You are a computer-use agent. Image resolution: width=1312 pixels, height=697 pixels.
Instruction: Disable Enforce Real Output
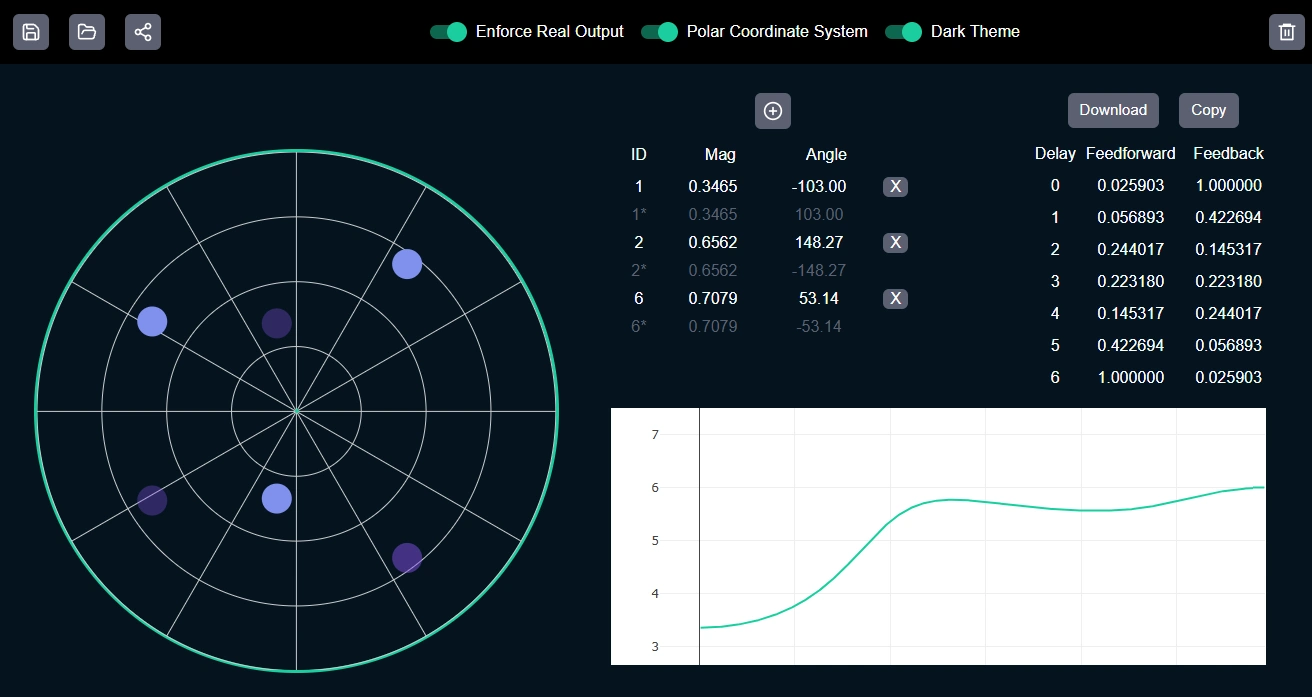pos(449,31)
